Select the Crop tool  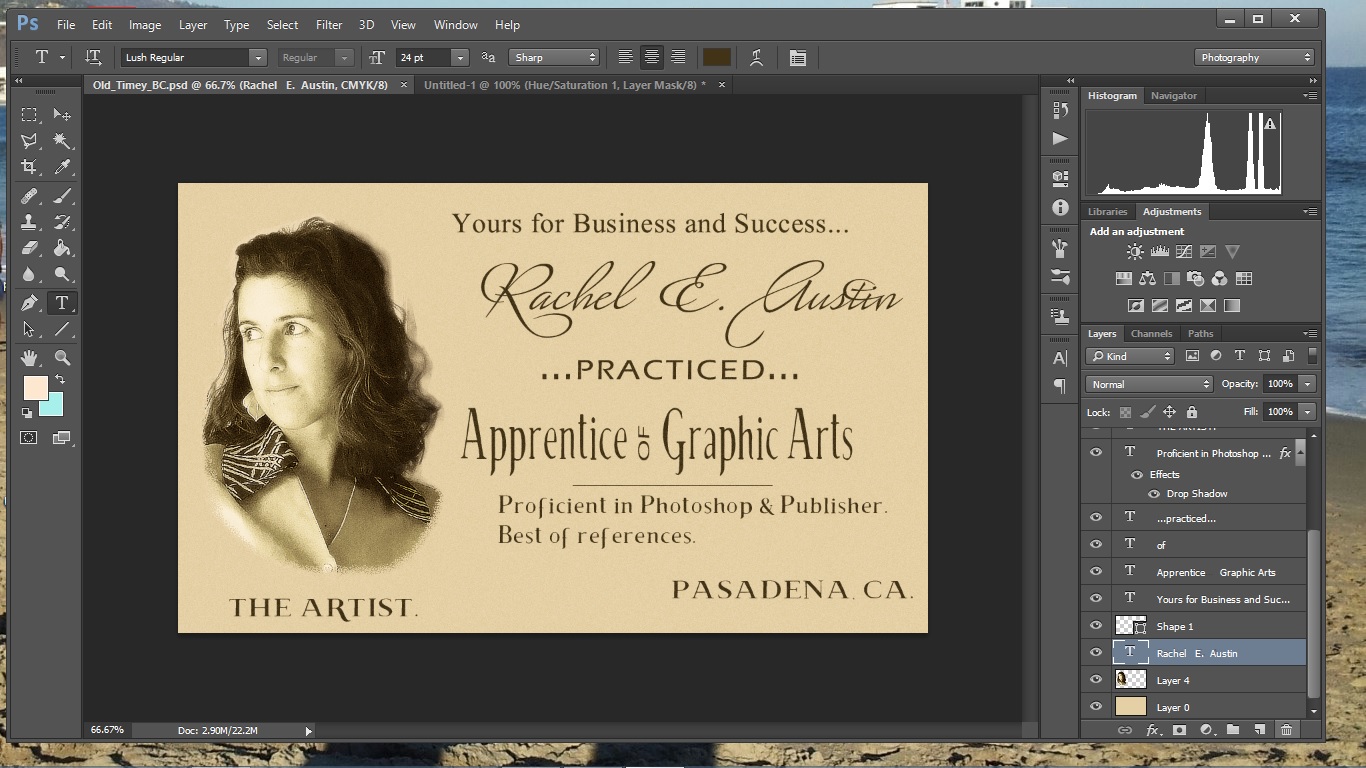[29, 167]
